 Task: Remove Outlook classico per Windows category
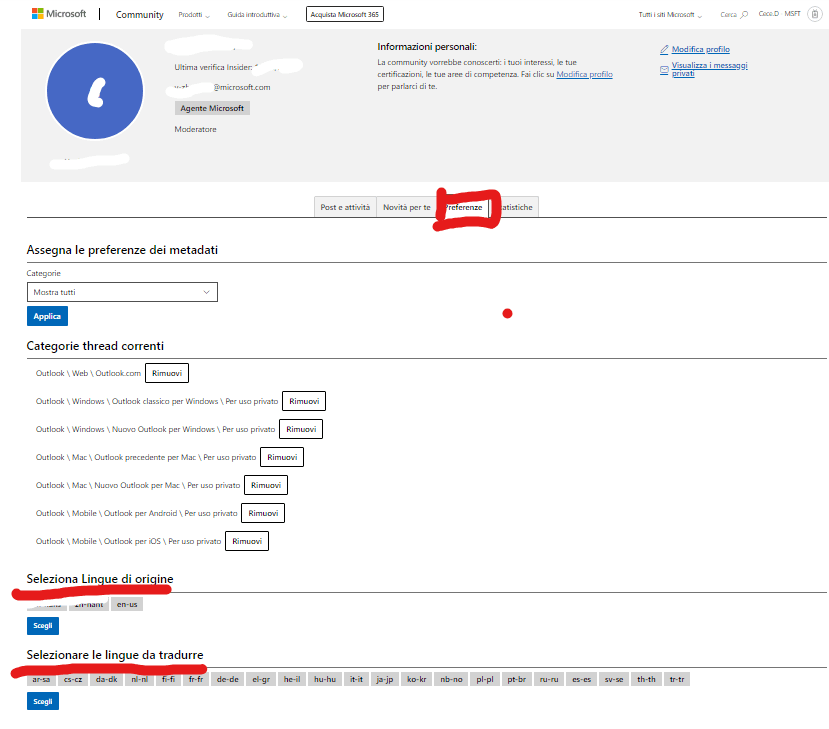[304, 401]
